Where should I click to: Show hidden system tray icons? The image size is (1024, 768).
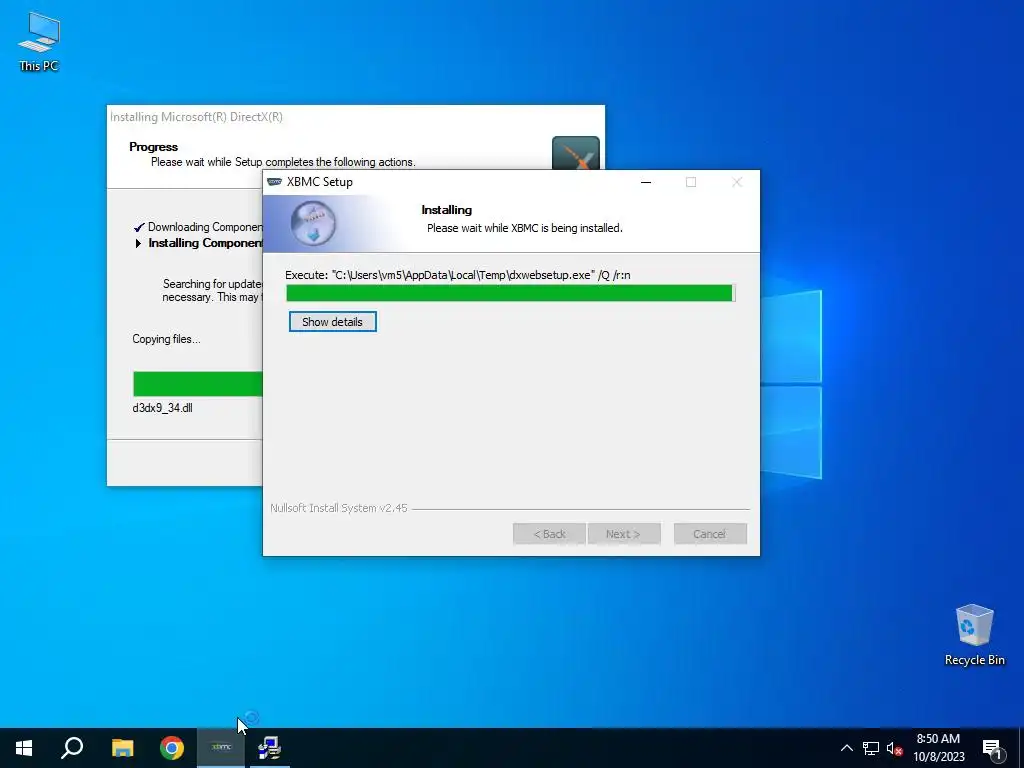coord(846,748)
